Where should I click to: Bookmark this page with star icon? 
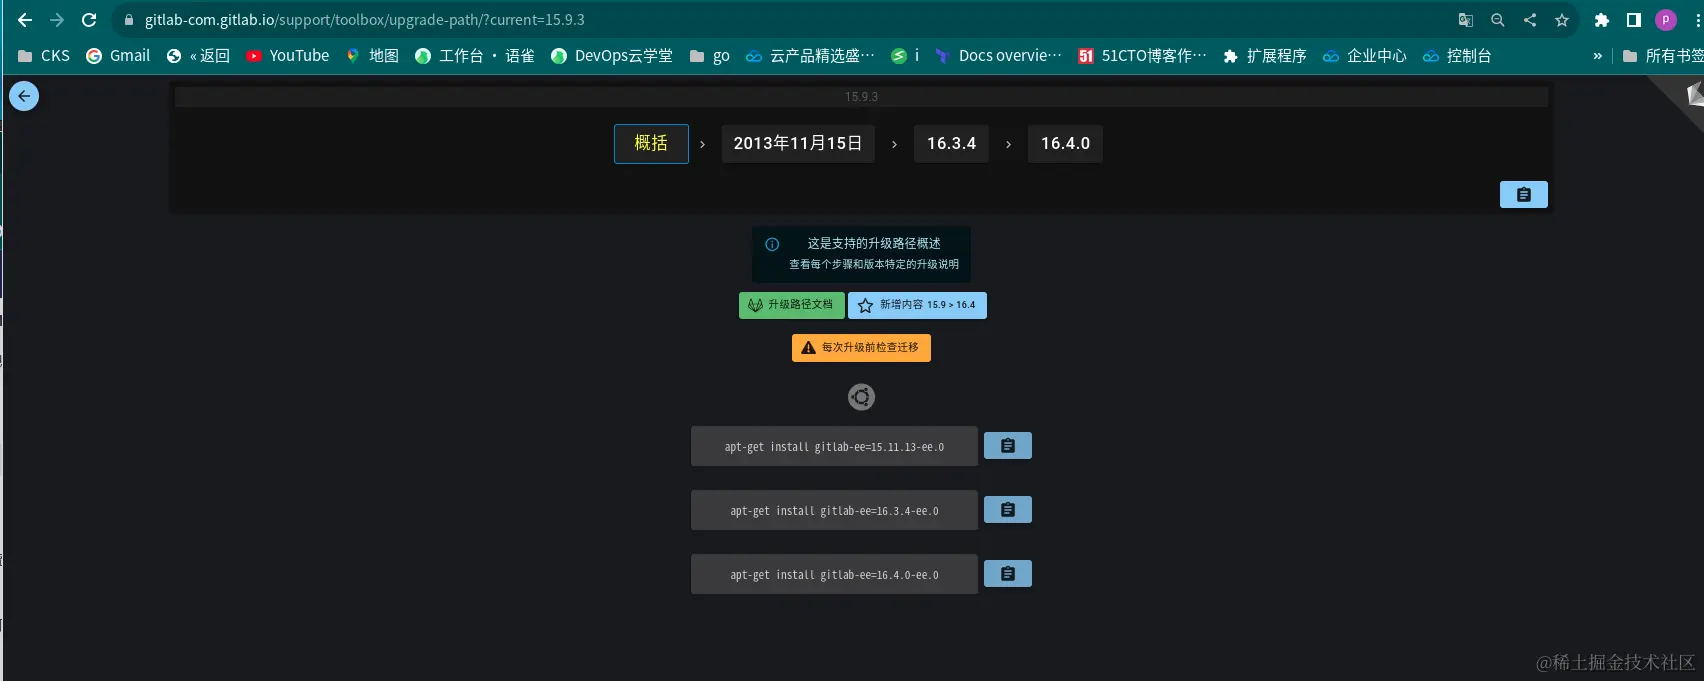[x=1562, y=20]
